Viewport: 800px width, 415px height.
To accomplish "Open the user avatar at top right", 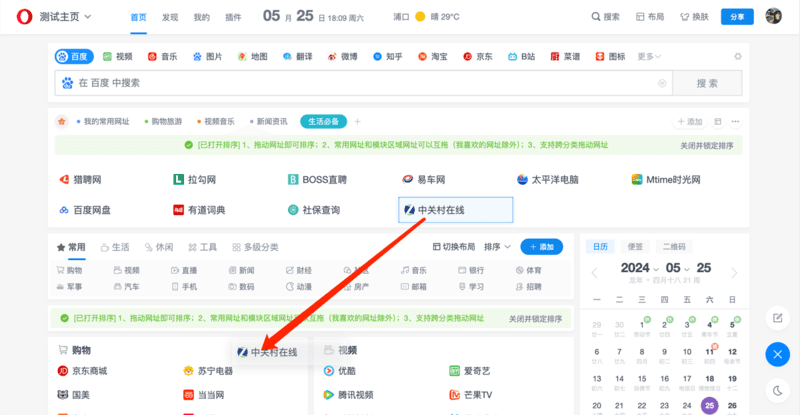I will click(x=773, y=17).
